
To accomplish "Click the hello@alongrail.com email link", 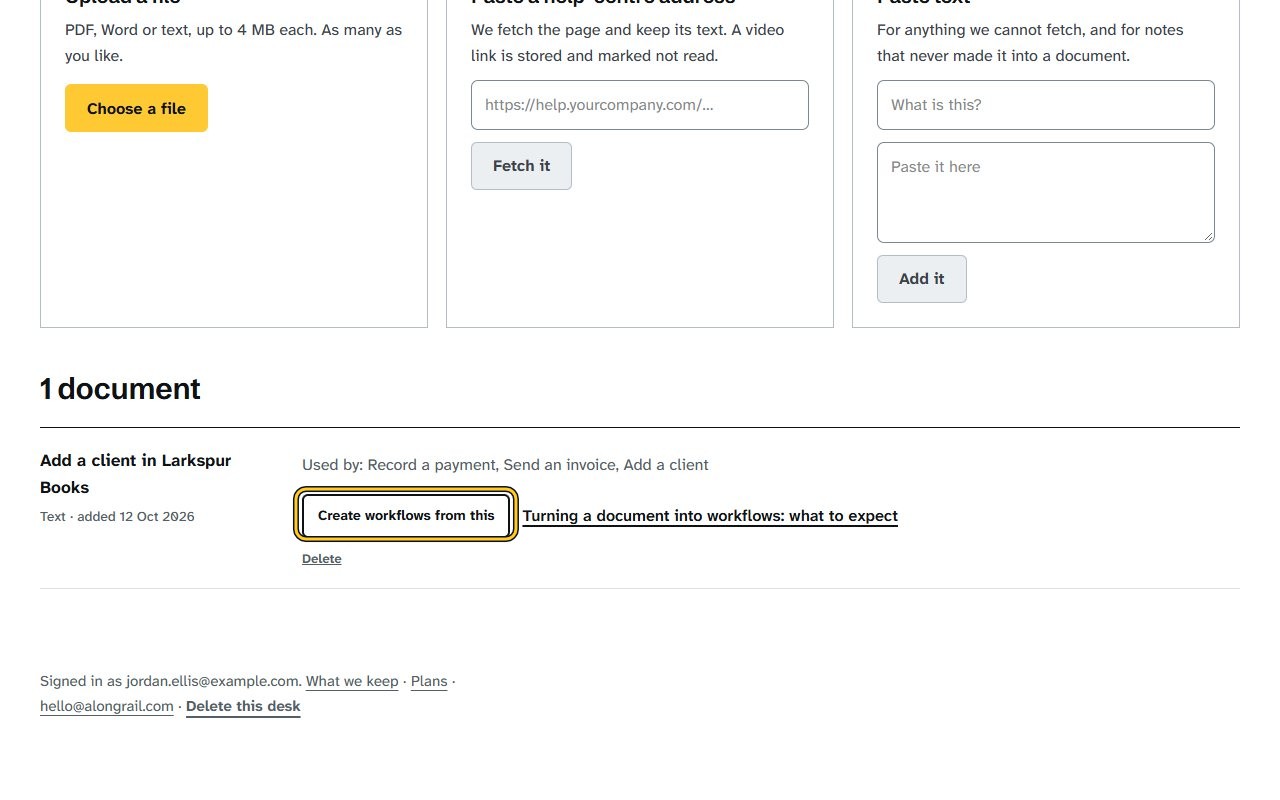I will 107,706.
